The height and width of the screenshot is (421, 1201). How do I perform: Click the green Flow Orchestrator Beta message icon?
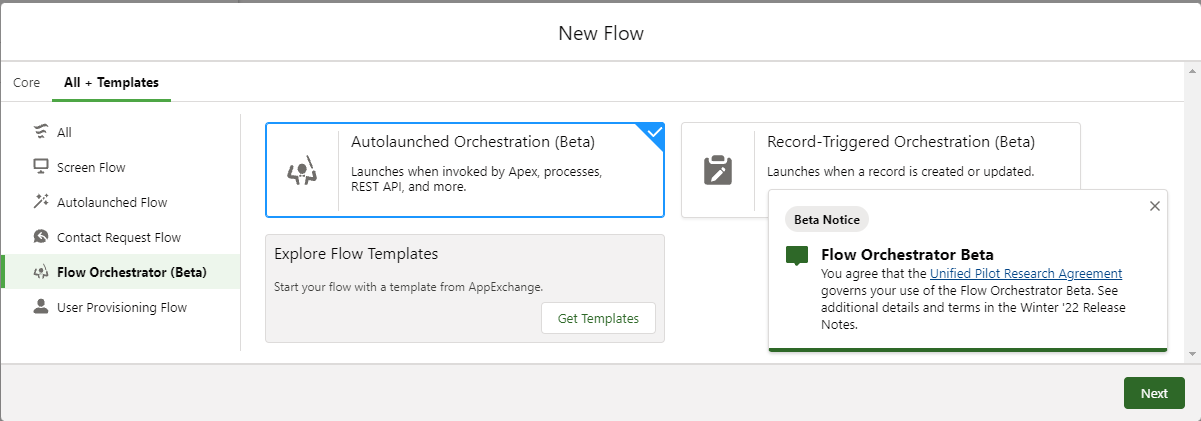pos(797,255)
